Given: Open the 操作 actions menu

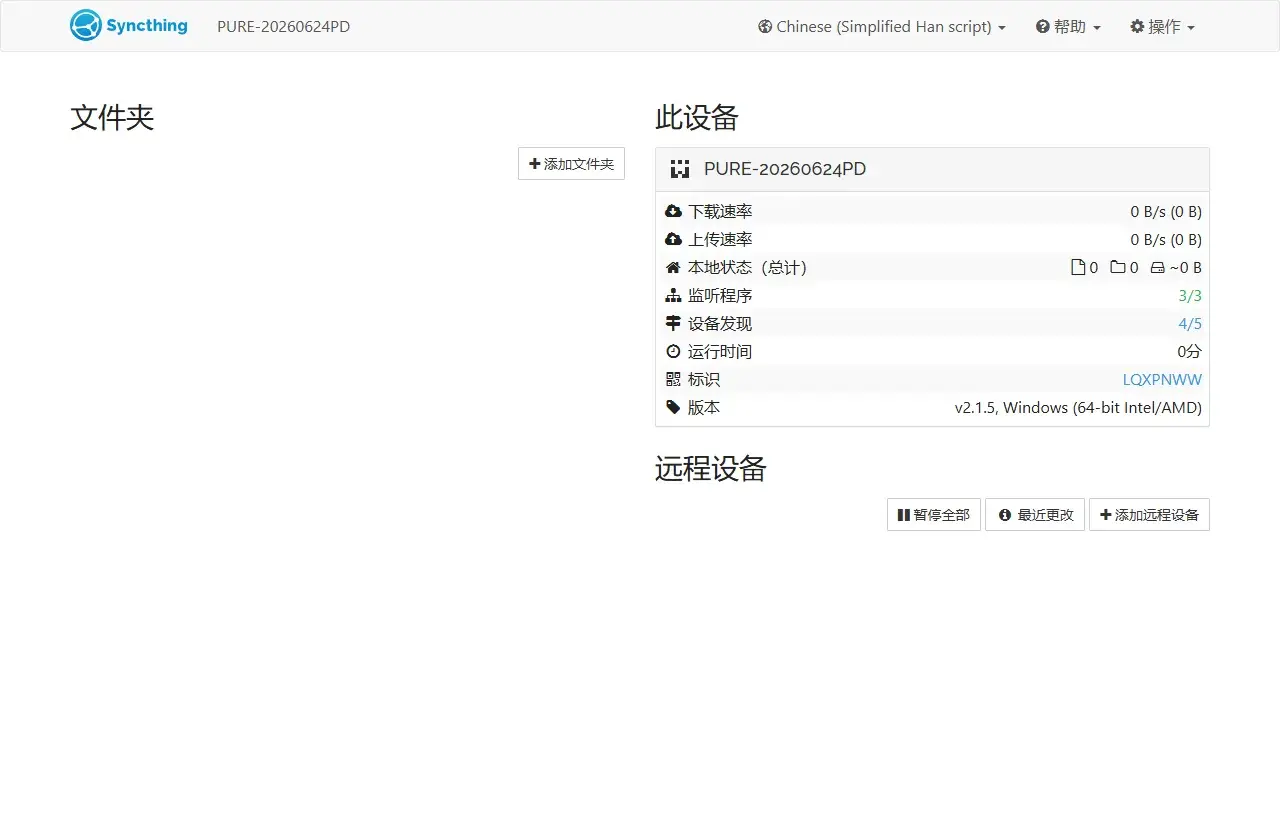Looking at the screenshot, I should [x=1162, y=27].
